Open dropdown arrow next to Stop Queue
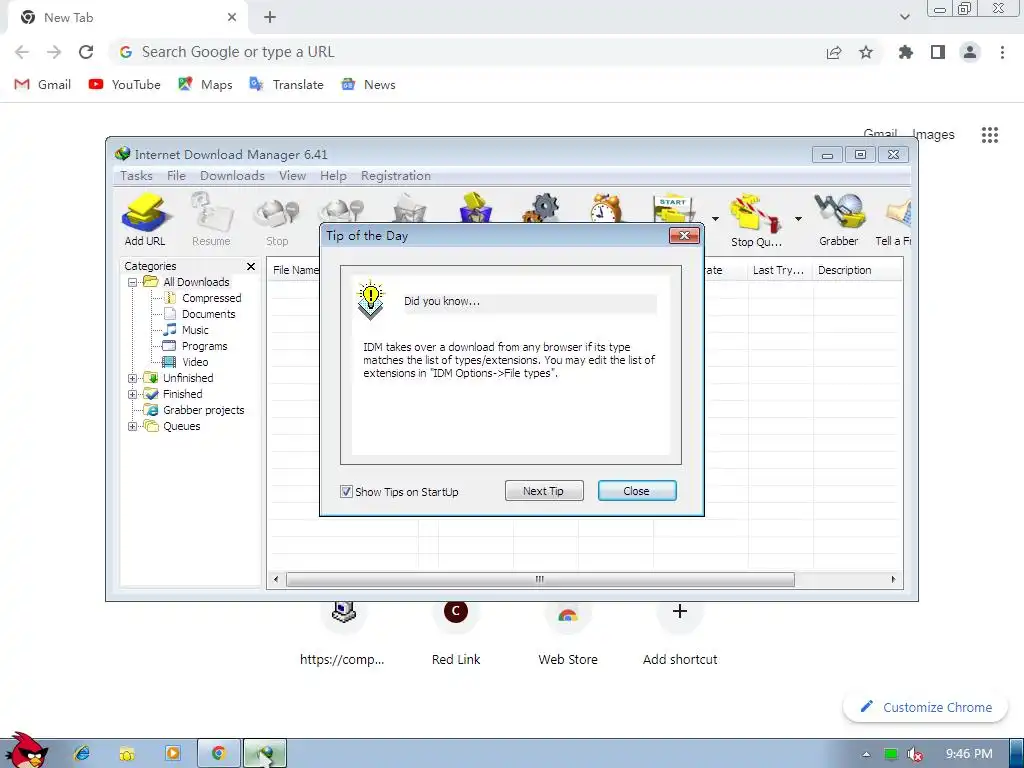 tap(798, 219)
